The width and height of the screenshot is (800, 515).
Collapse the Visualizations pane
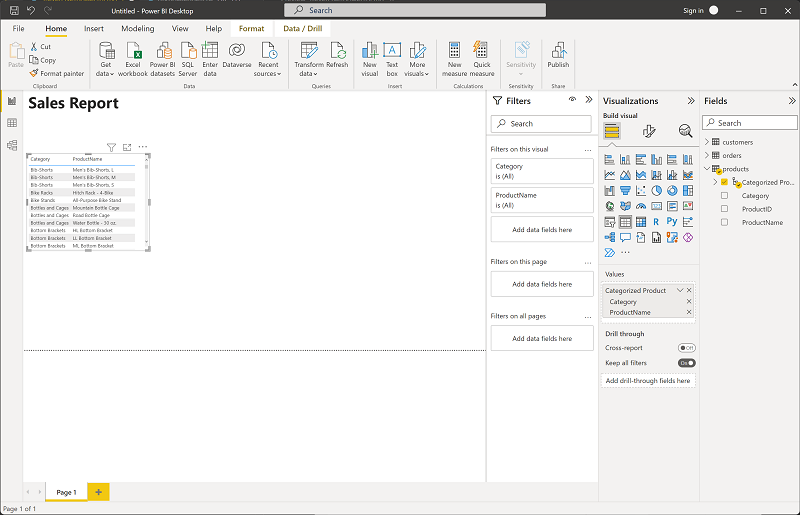691,101
